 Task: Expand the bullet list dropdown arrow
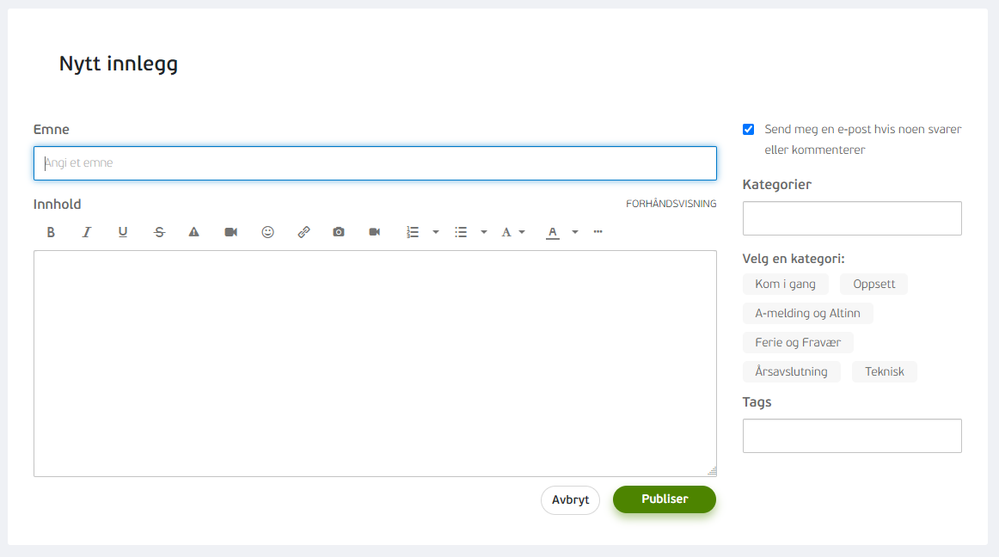click(x=484, y=232)
